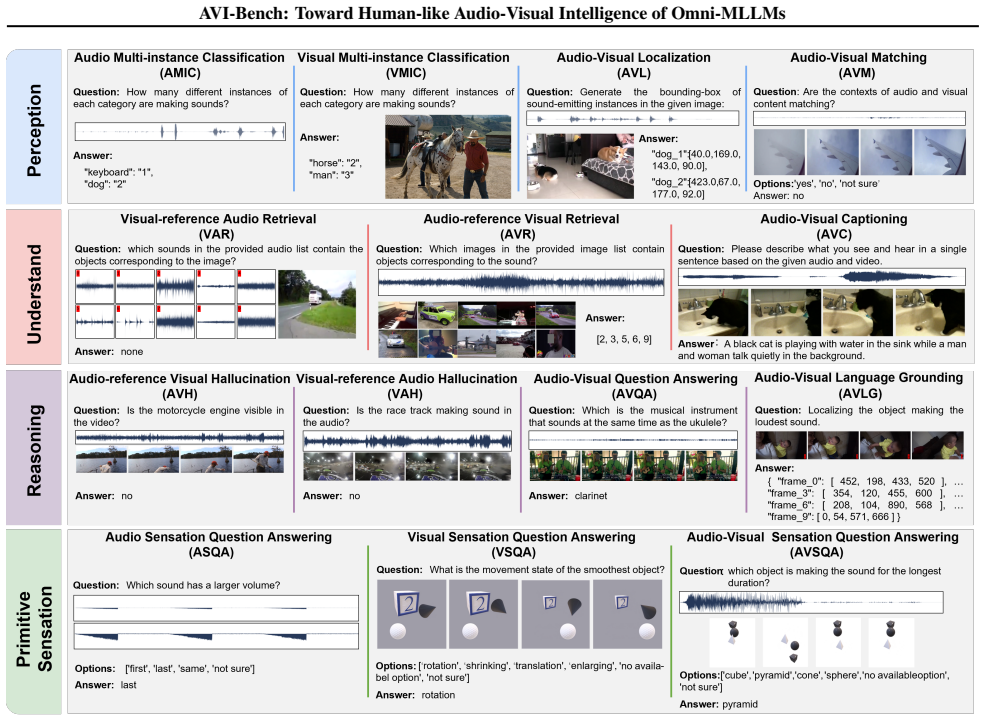Click the first boat frame in AVH
This screenshot has height=721, width=985.
pyautogui.click(x=101, y=459)
